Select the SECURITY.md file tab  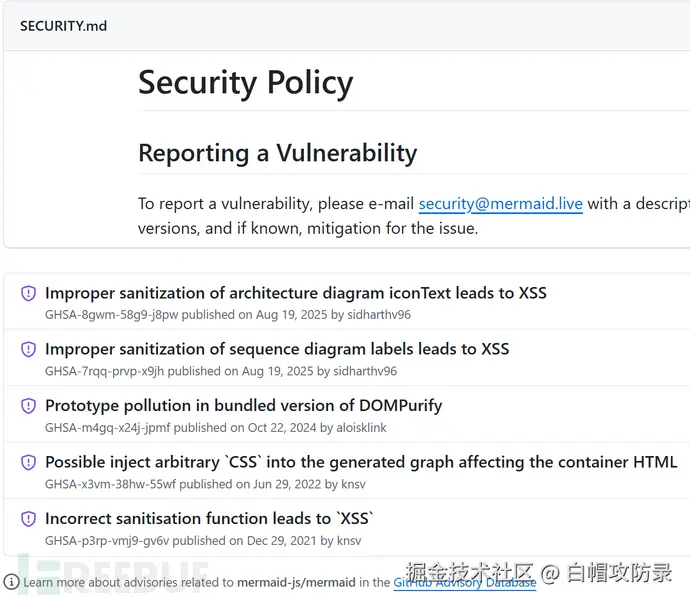(x=63, y=25)
